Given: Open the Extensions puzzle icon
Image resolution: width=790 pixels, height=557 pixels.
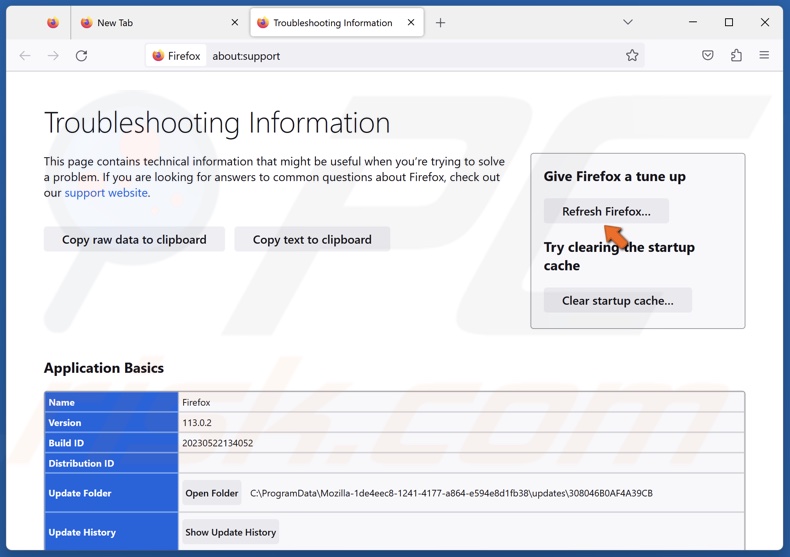Looking at the screenshot, I should coord(736,55).
